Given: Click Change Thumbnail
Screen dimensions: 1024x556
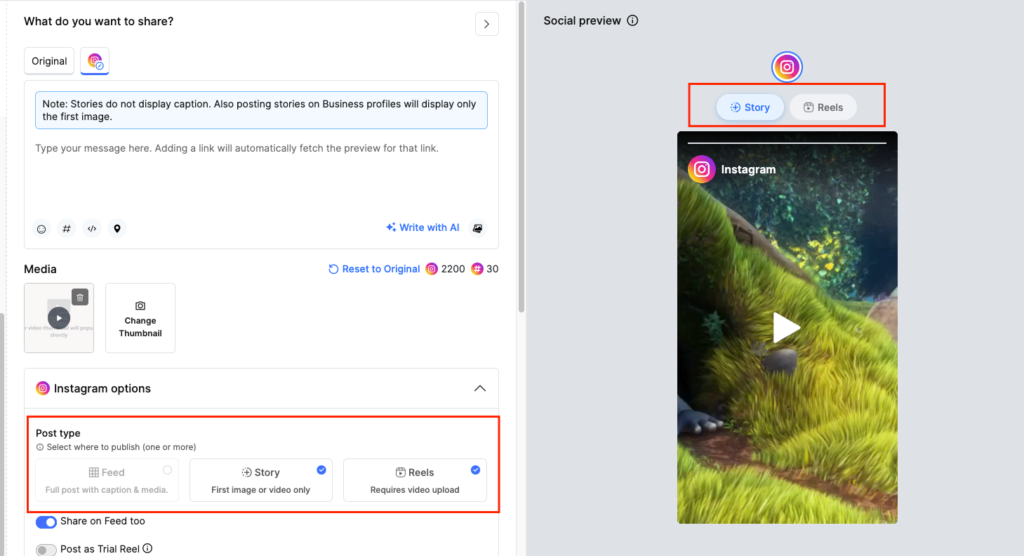Looking at the screenshot, I should 140,318.
